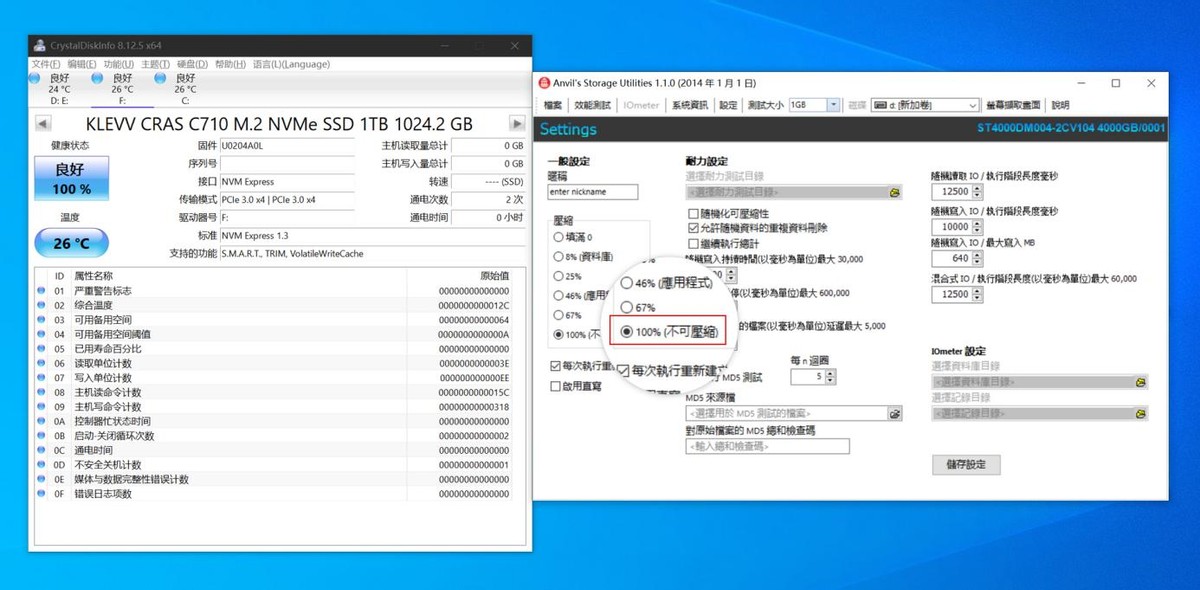Click the right arrow to view next disk
Image resolution: width=1200 pixels, height=590 pixels.
517,123
